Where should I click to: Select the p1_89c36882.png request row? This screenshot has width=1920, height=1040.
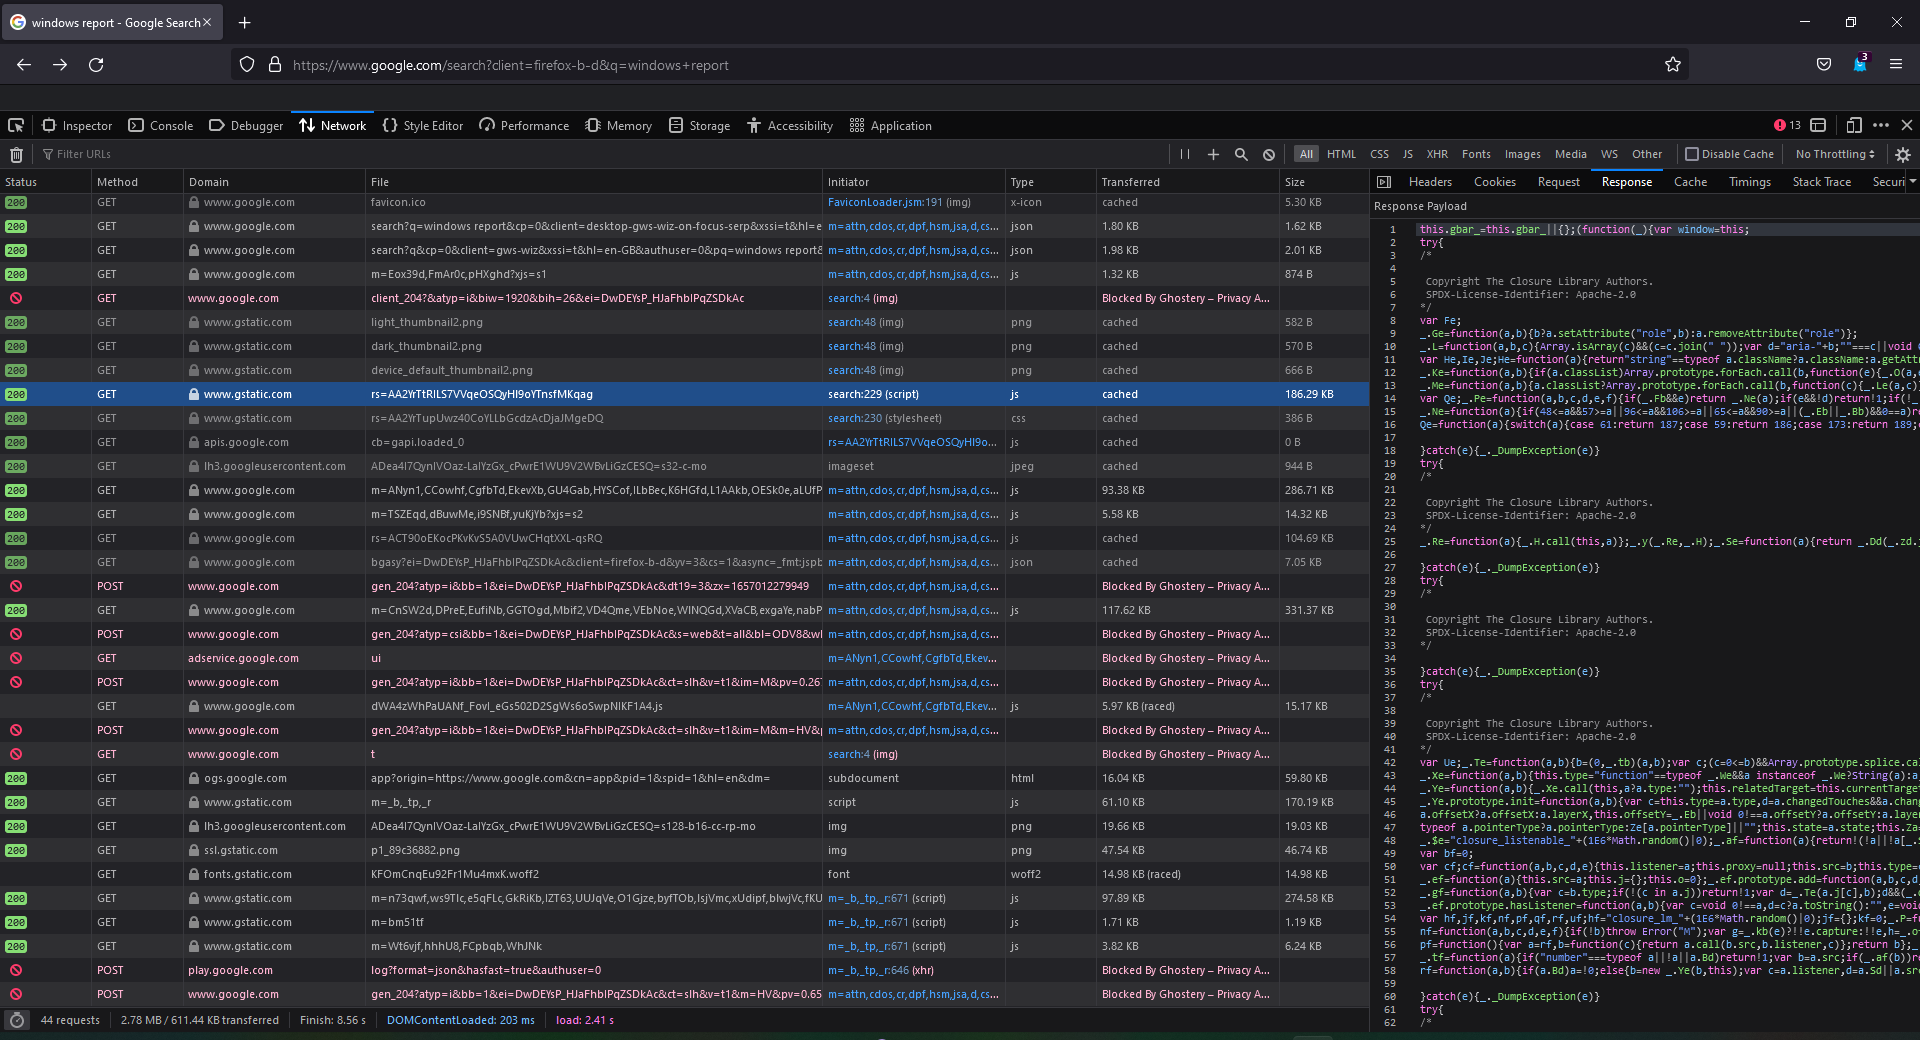pyautogui.click(x=684, y=850)
